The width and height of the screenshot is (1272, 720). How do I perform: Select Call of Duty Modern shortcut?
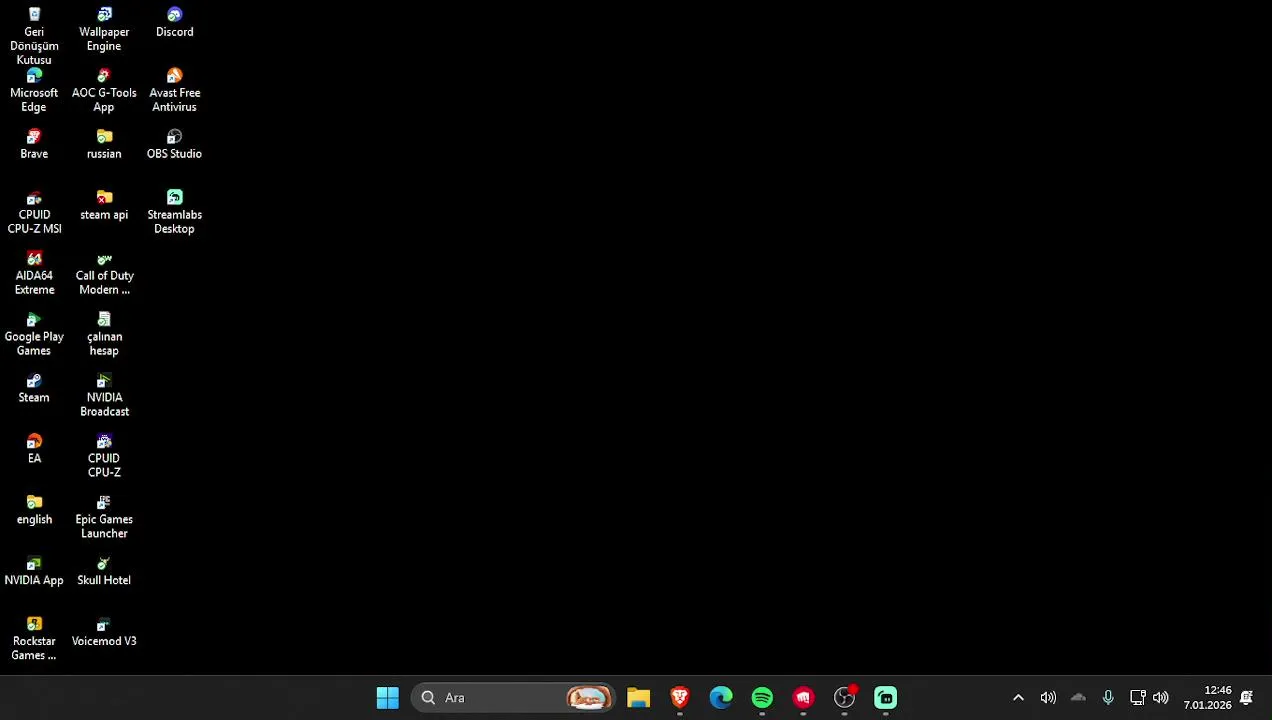point(104,273)
